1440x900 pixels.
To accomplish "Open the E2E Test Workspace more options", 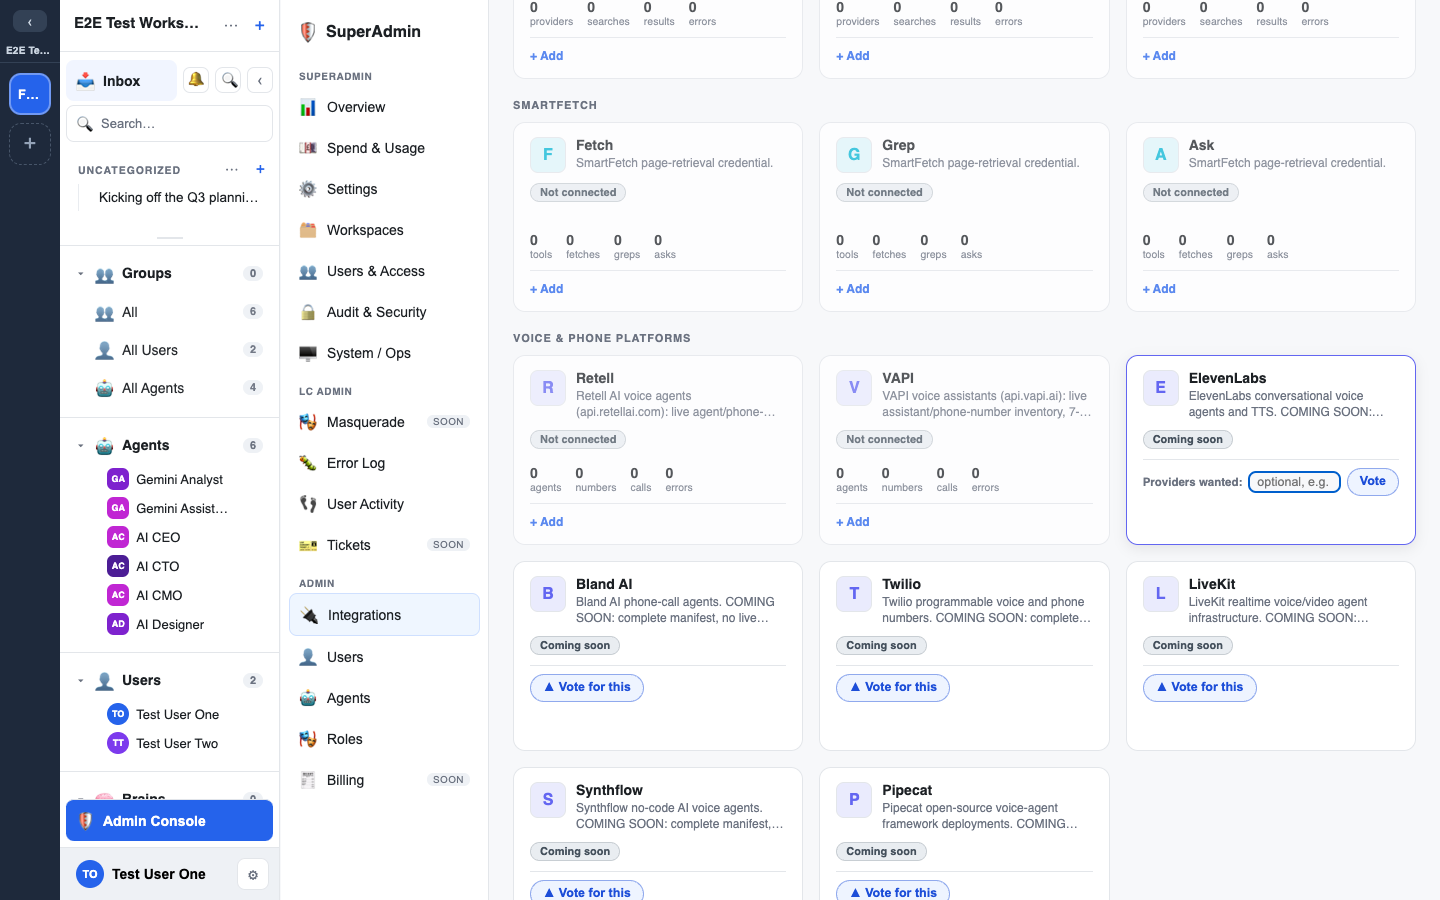I will coord(231,25).
